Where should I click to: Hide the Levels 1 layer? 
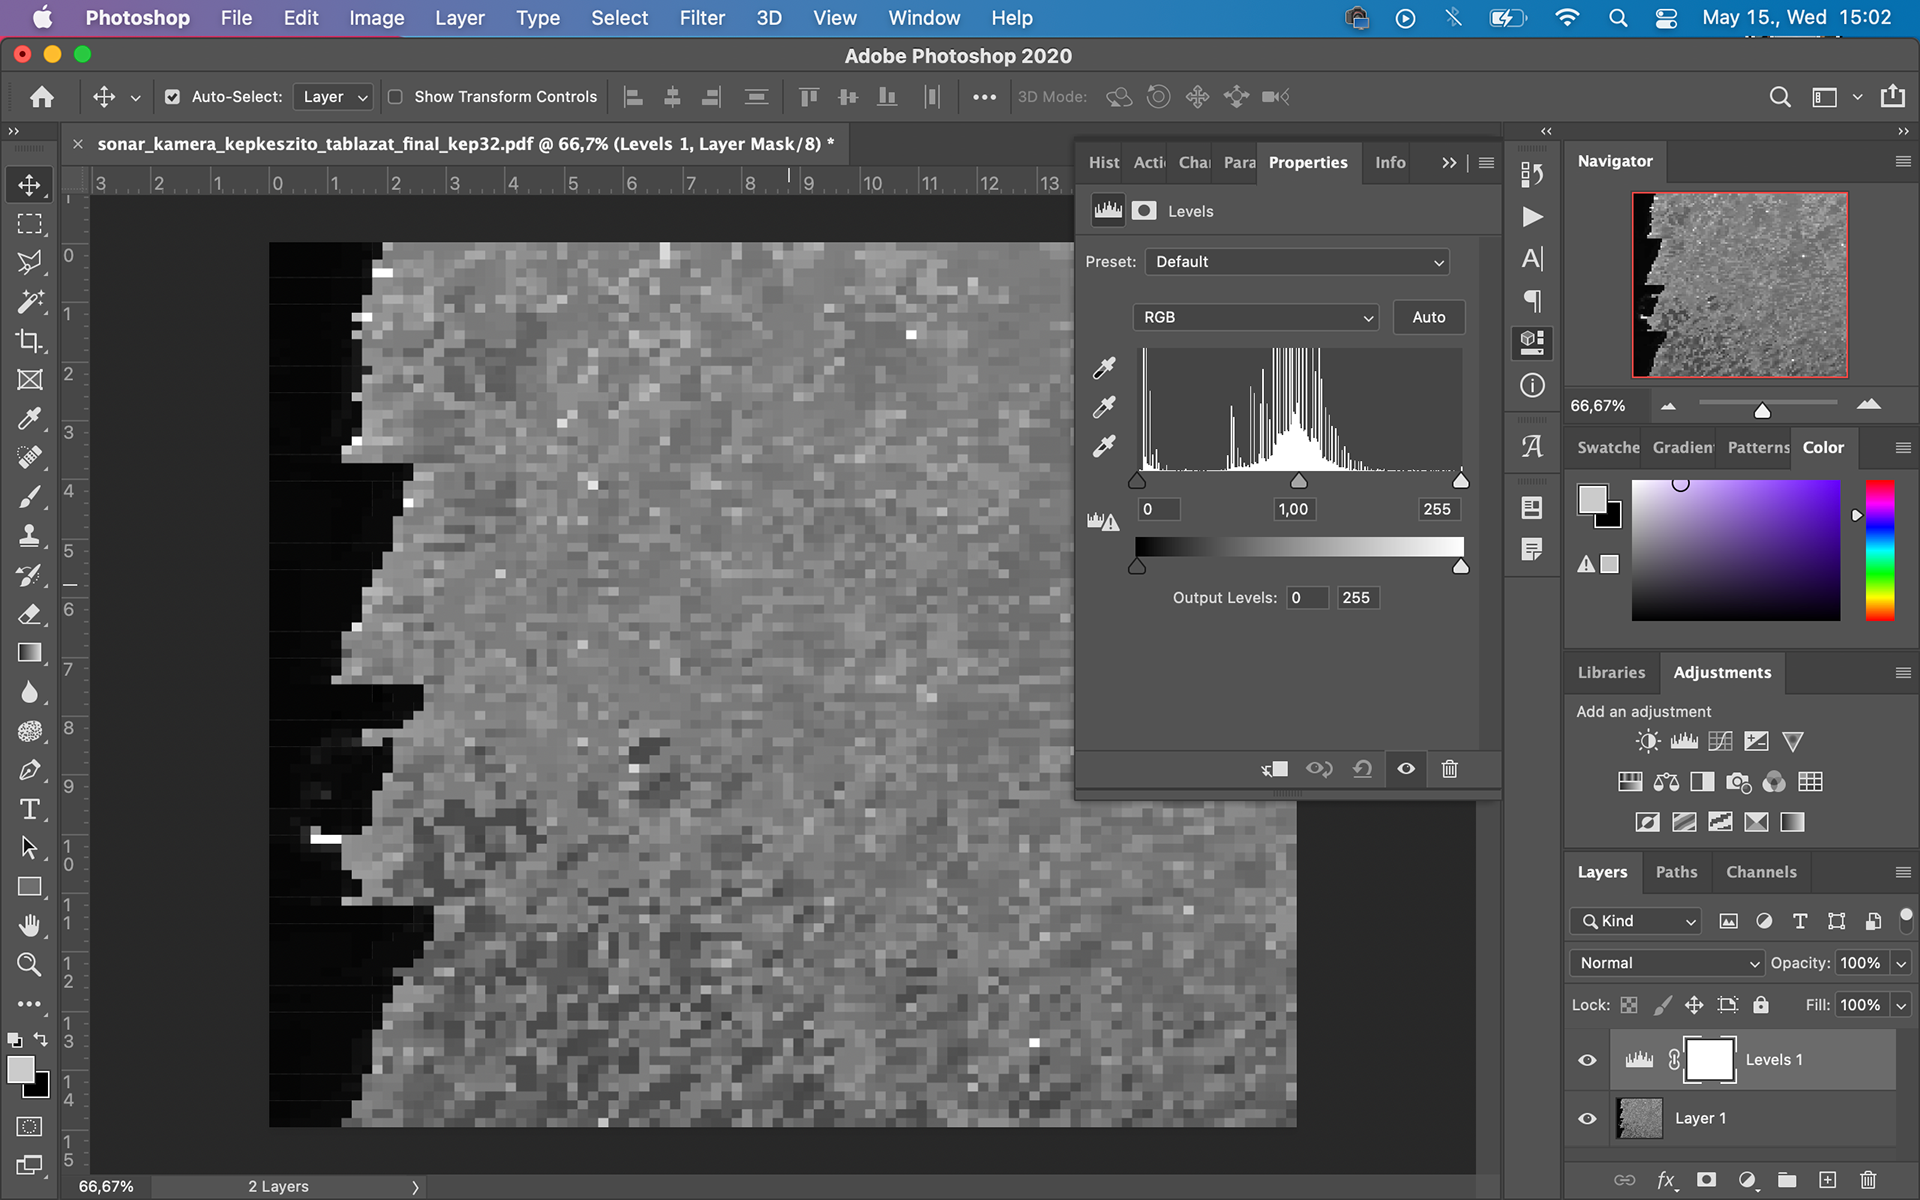(1587, 1060)
